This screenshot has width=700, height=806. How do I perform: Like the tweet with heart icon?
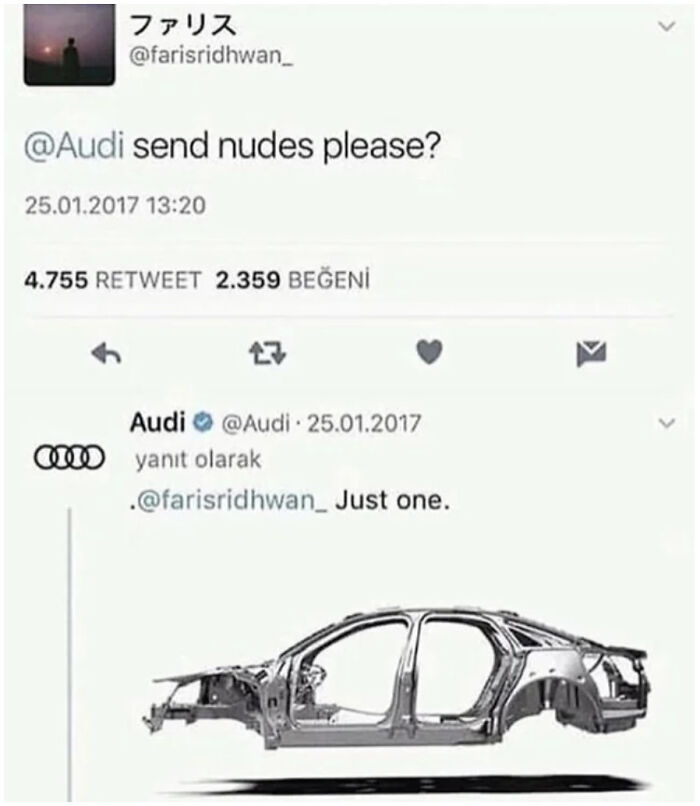pos(429,353)
